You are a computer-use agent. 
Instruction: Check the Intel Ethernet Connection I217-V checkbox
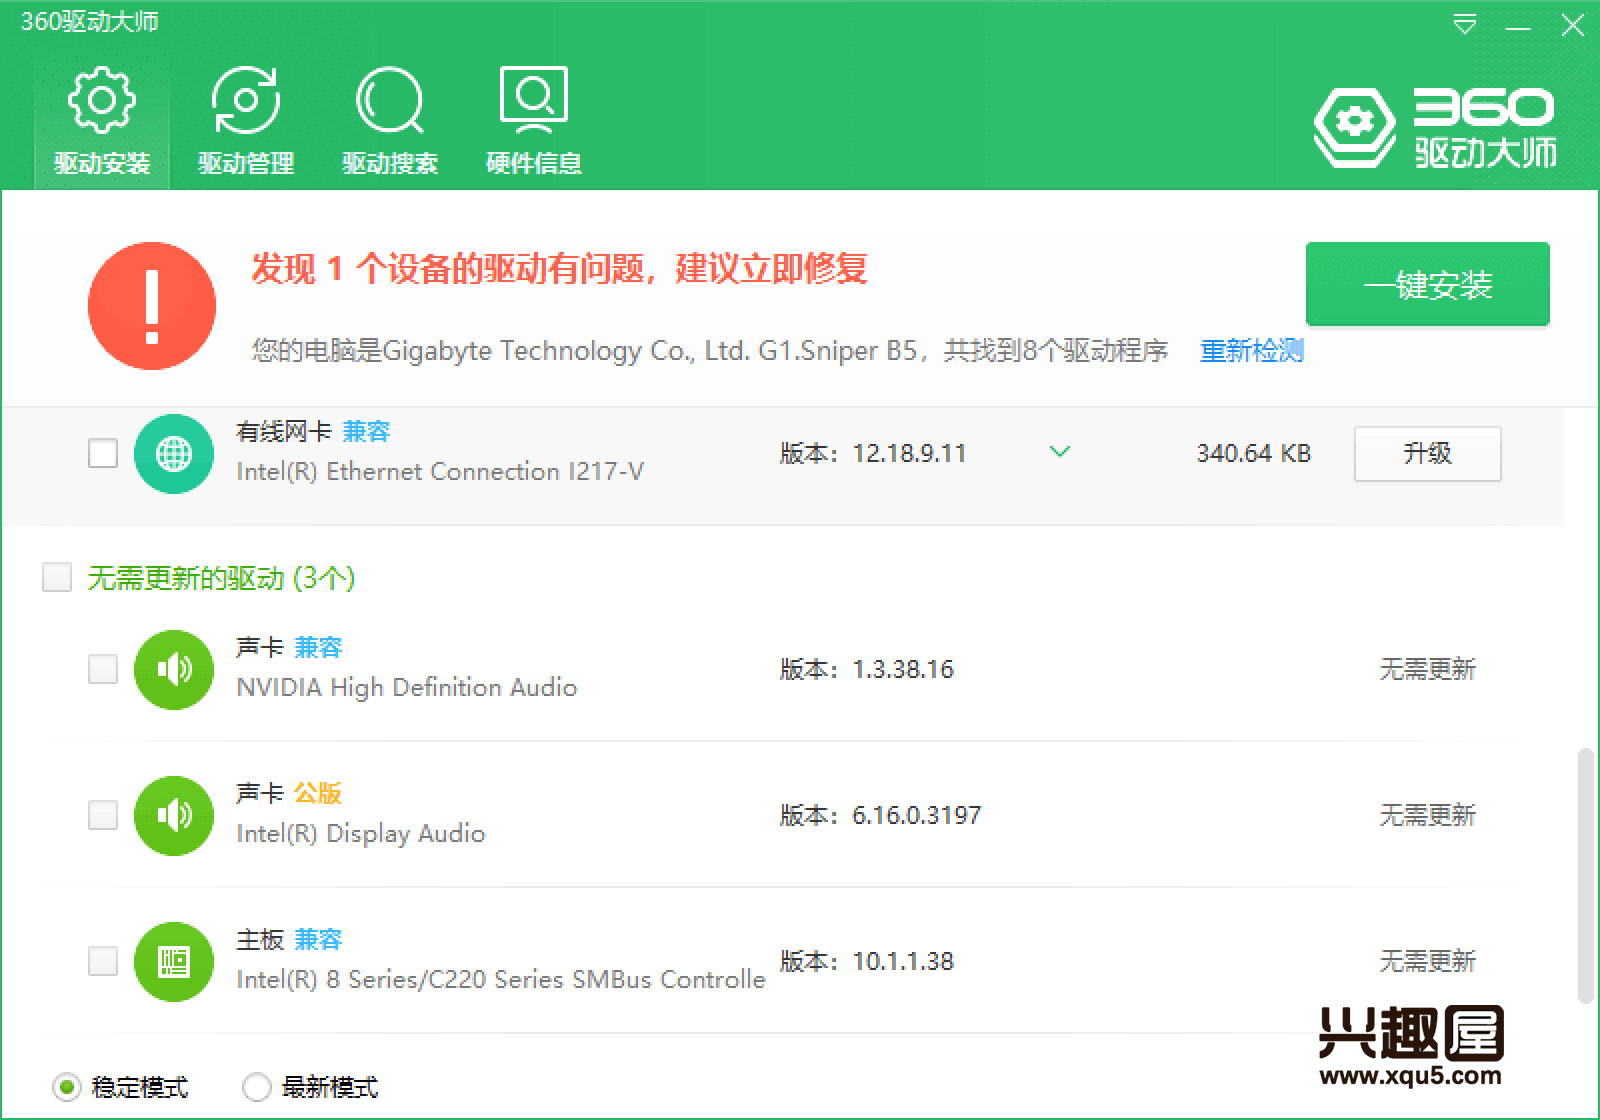103,453
